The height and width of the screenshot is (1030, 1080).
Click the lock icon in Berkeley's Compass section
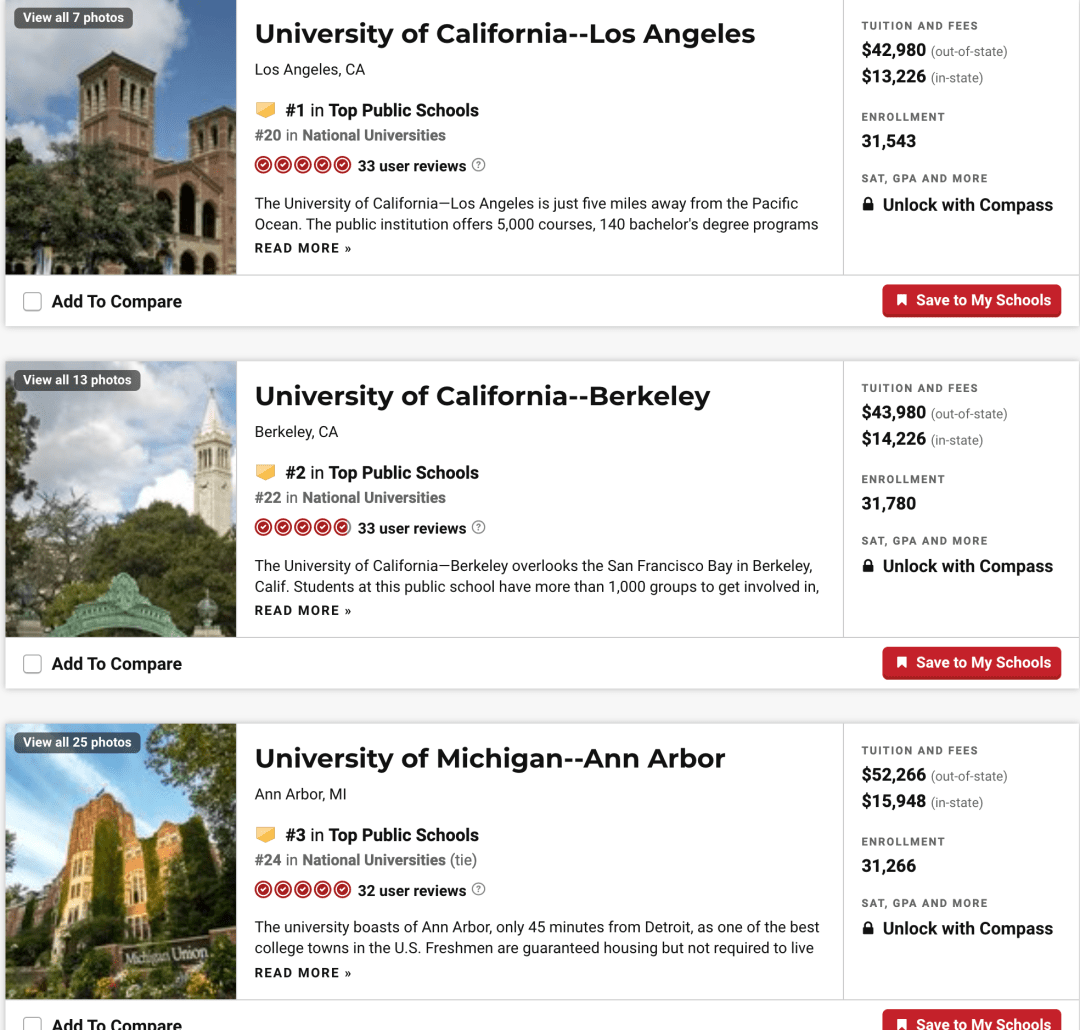[868, 566]
